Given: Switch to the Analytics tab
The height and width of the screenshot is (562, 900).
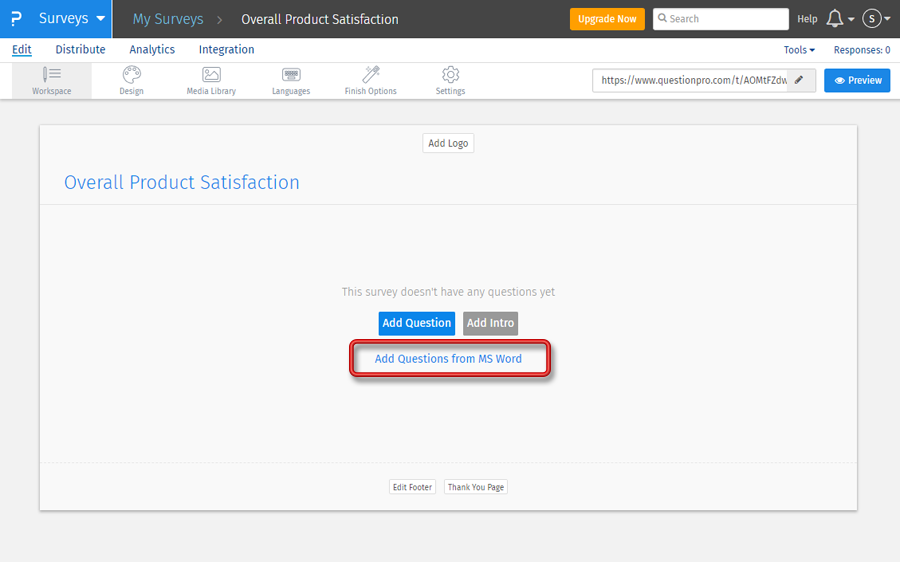Looking at the screenshot, I should (152, 50).
